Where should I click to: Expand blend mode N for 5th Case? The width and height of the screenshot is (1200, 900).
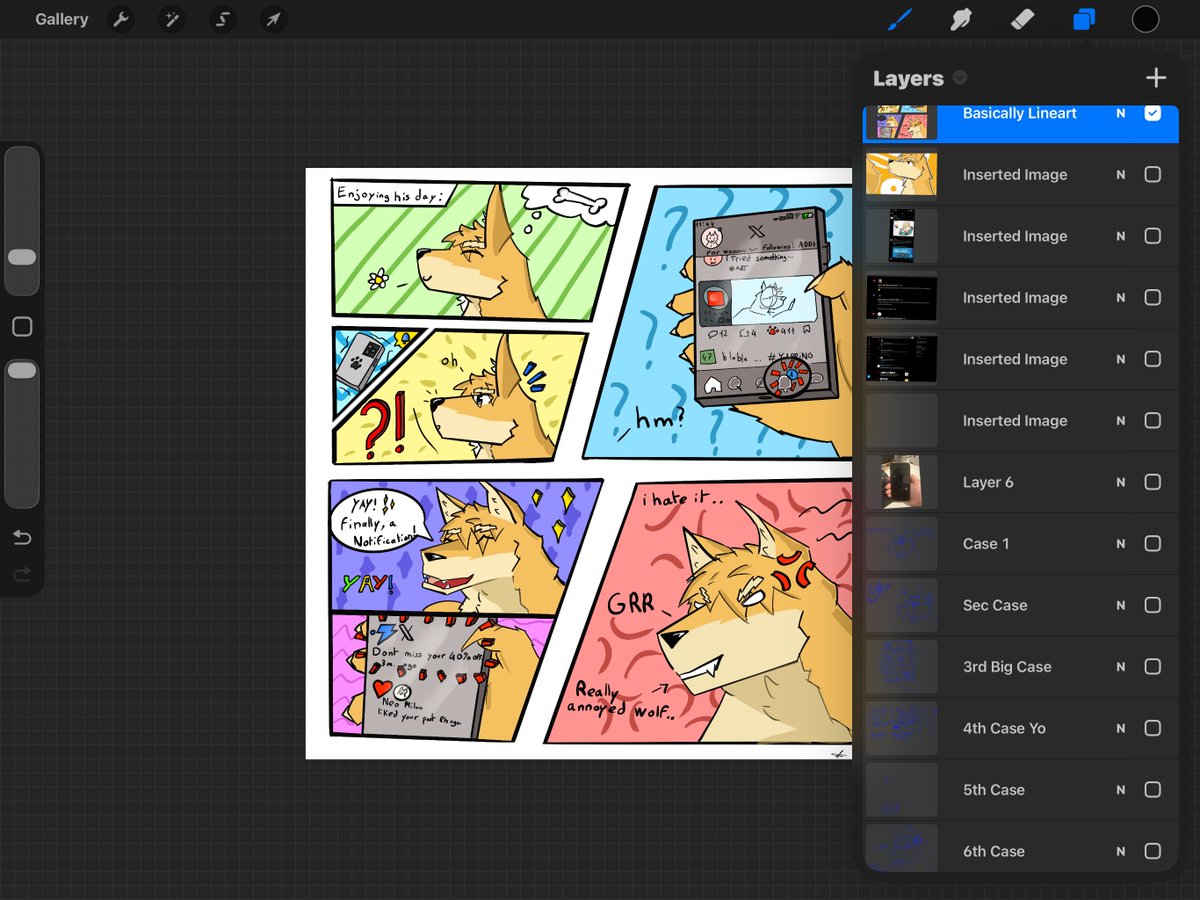(1121, 790)
